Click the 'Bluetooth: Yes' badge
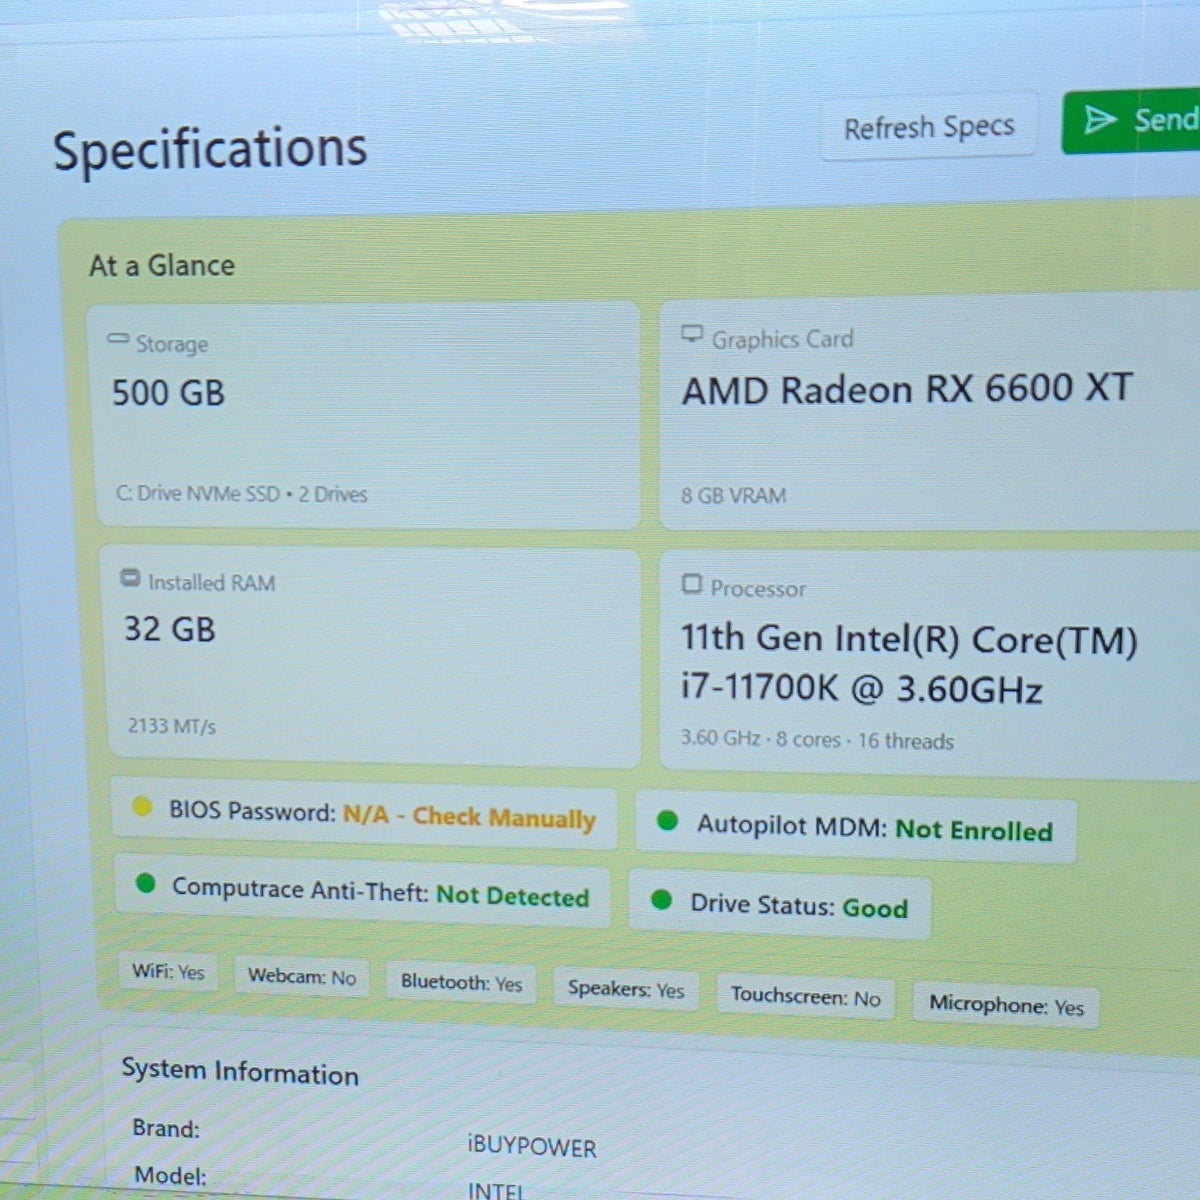Viewport: 1200px width, 1200px height. (462, 983)
